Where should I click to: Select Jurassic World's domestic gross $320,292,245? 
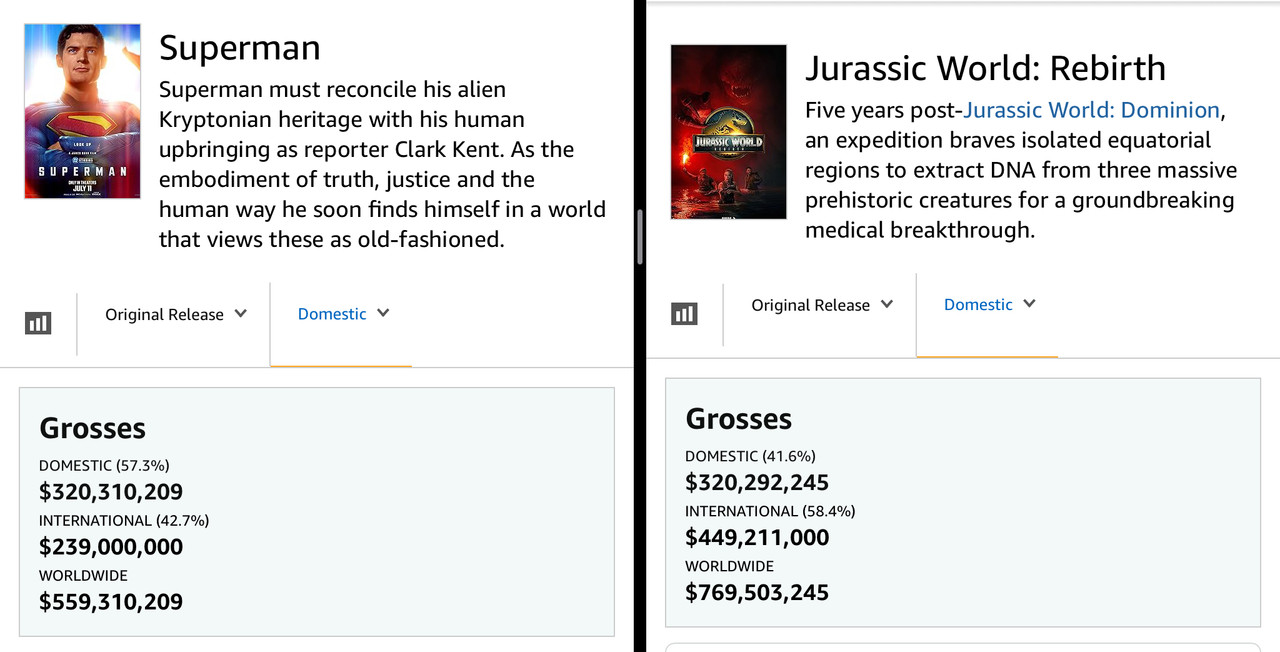click(757, 483)
